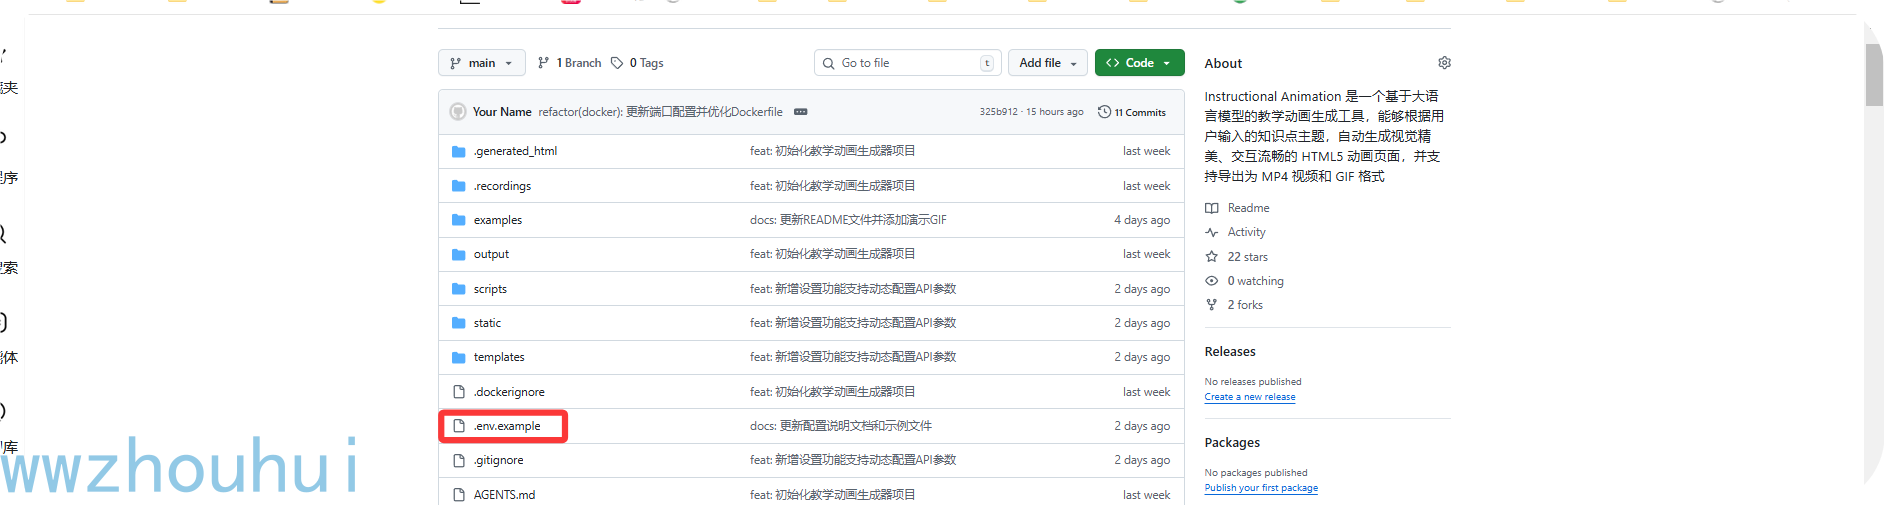Open the Releases heading link
This screenshot has width=1884, height=505.
[x=1230, y=352]
